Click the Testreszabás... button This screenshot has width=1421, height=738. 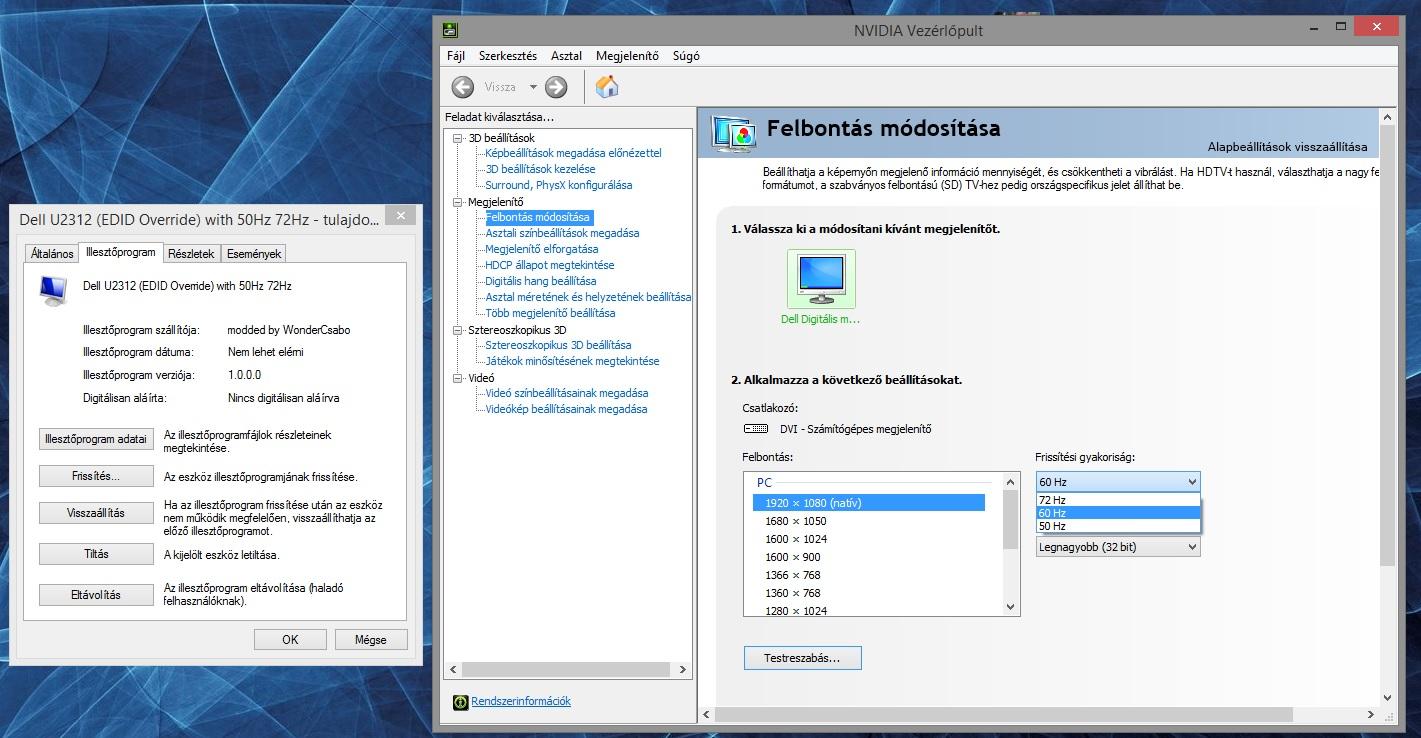[802, 658]
